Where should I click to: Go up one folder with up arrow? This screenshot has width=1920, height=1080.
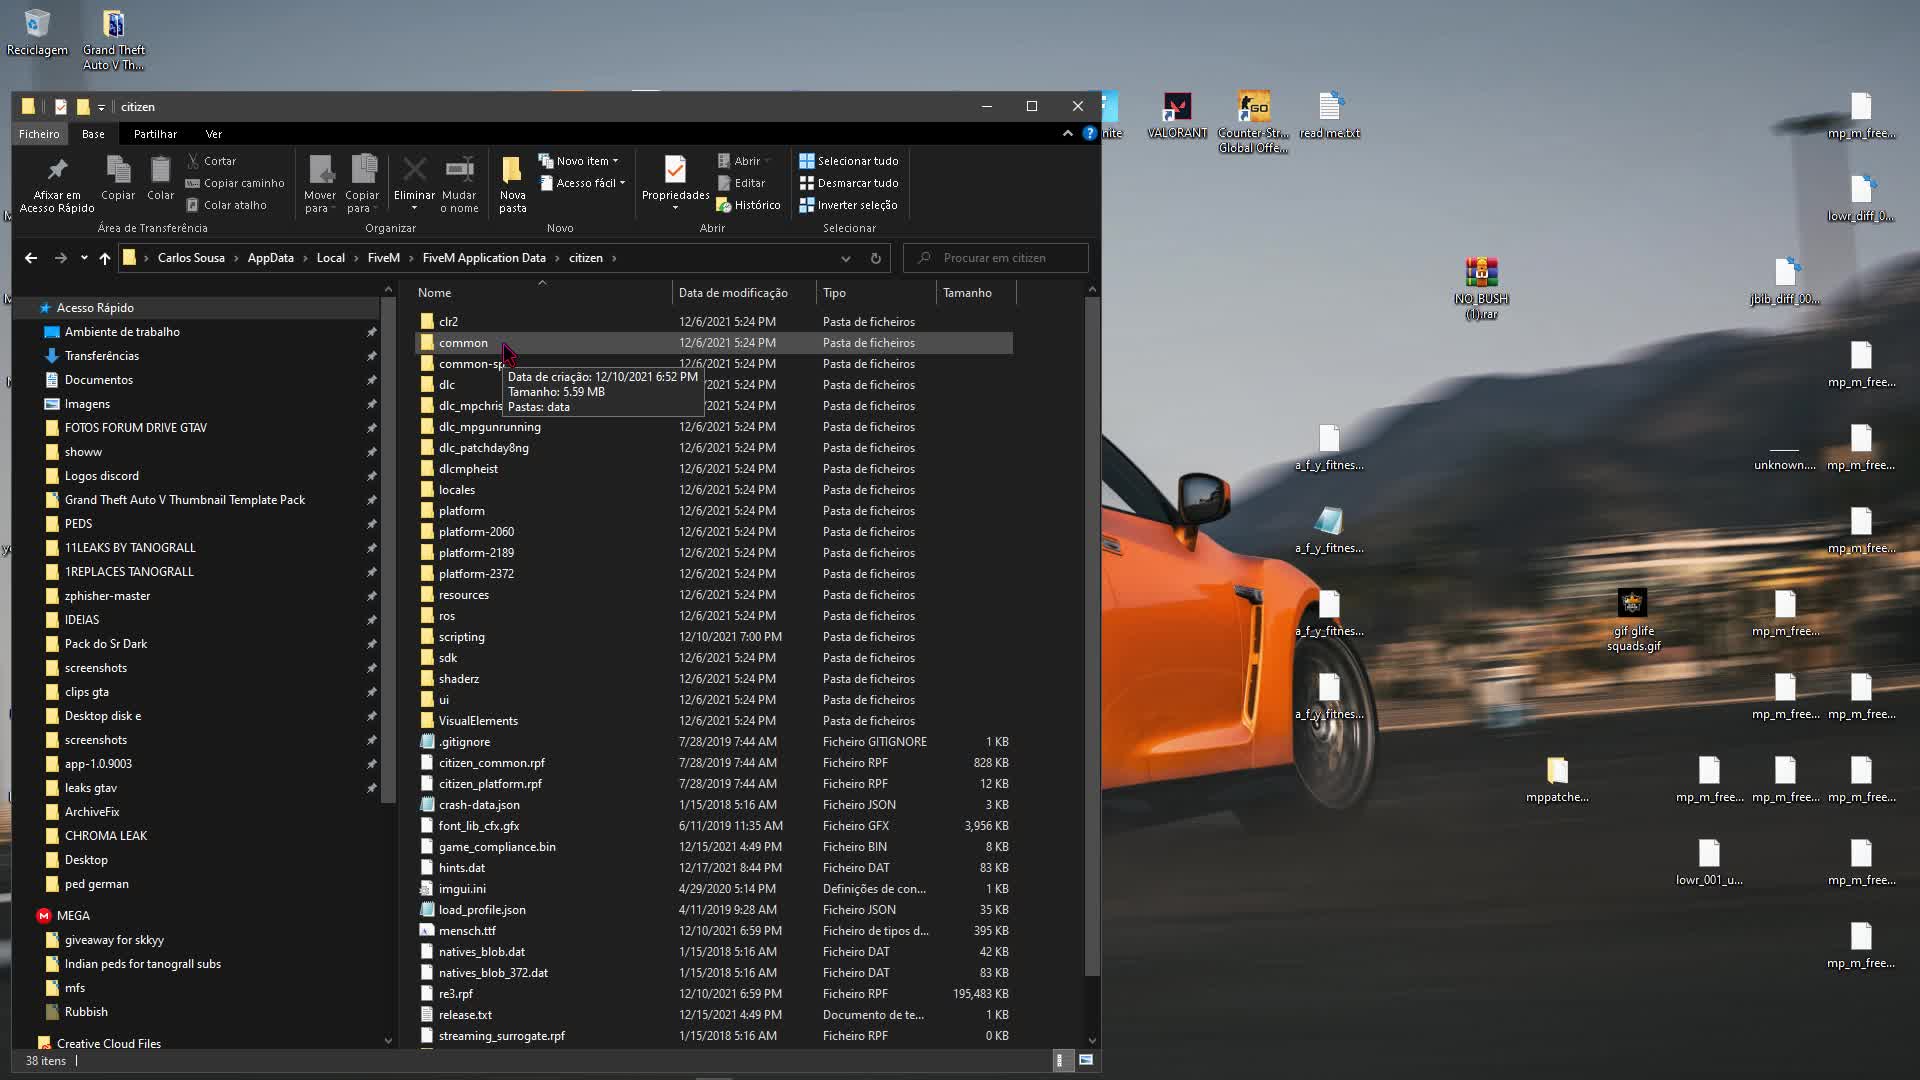tap(104, 258)
